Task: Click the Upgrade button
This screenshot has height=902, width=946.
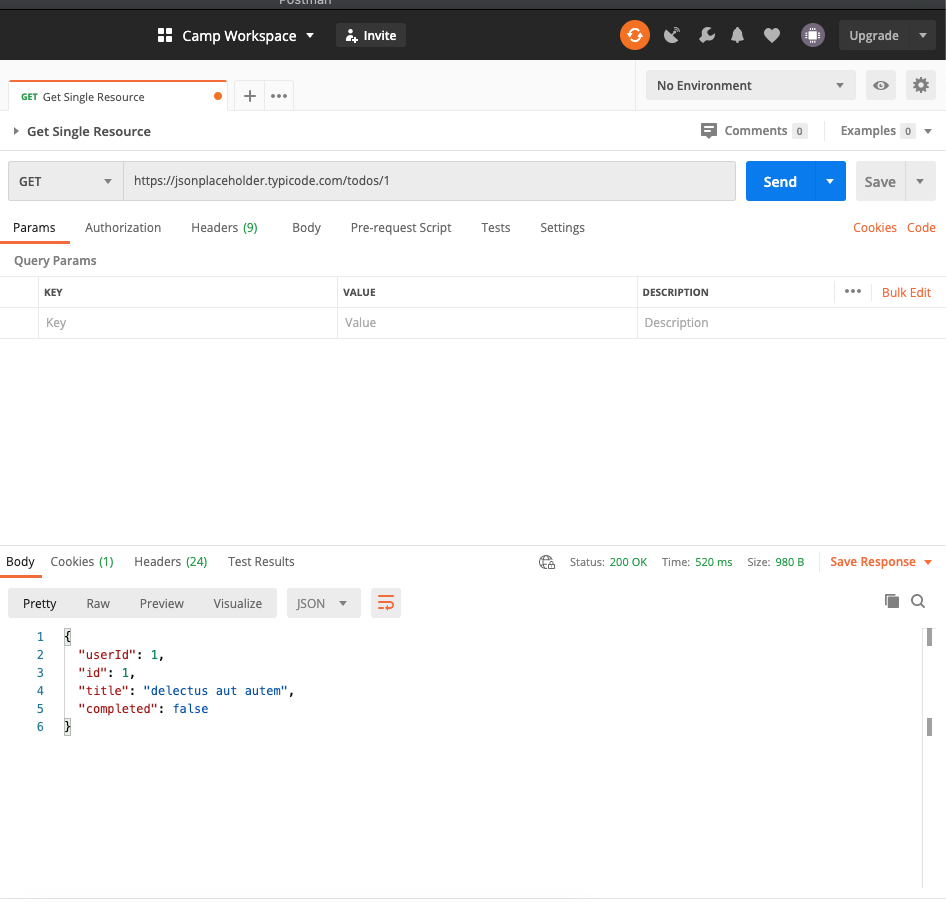Action: pyautogui.click(x=874, y=36)
